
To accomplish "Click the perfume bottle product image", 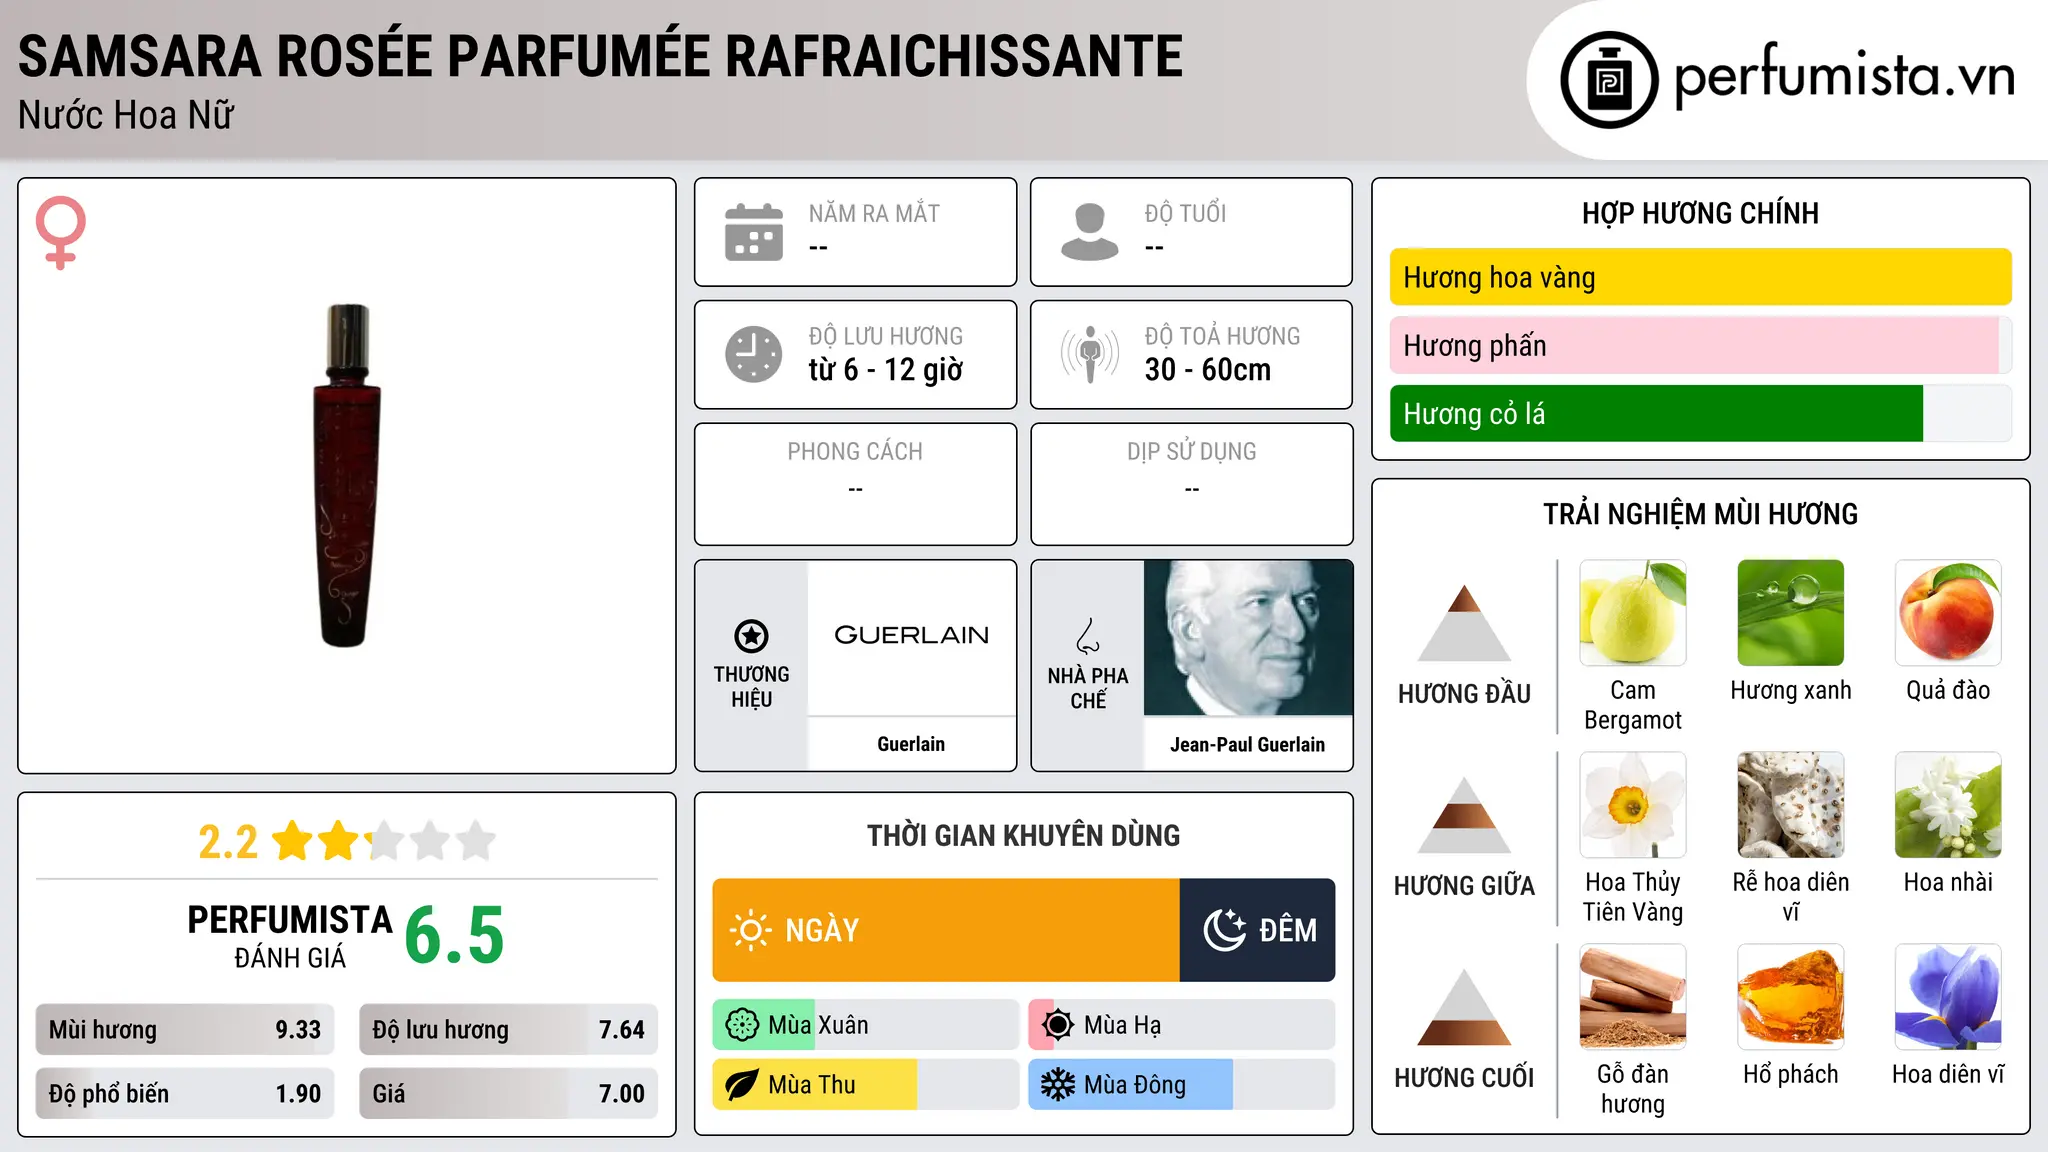I will pyautogui.click(x=347, y=476).
